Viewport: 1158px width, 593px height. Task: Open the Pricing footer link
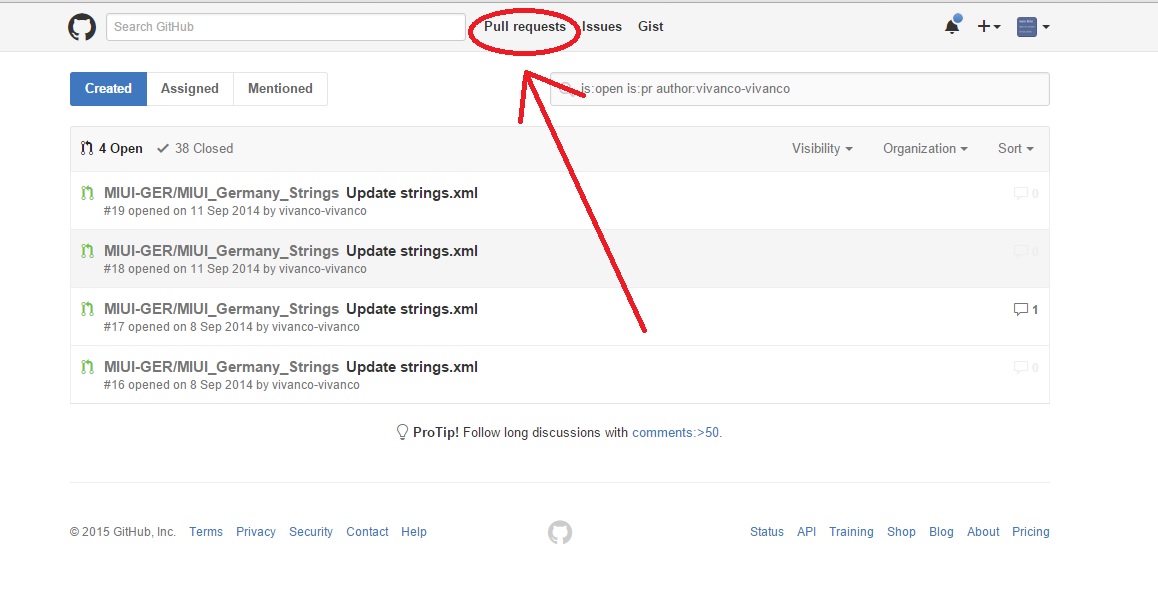(1030, 532)
